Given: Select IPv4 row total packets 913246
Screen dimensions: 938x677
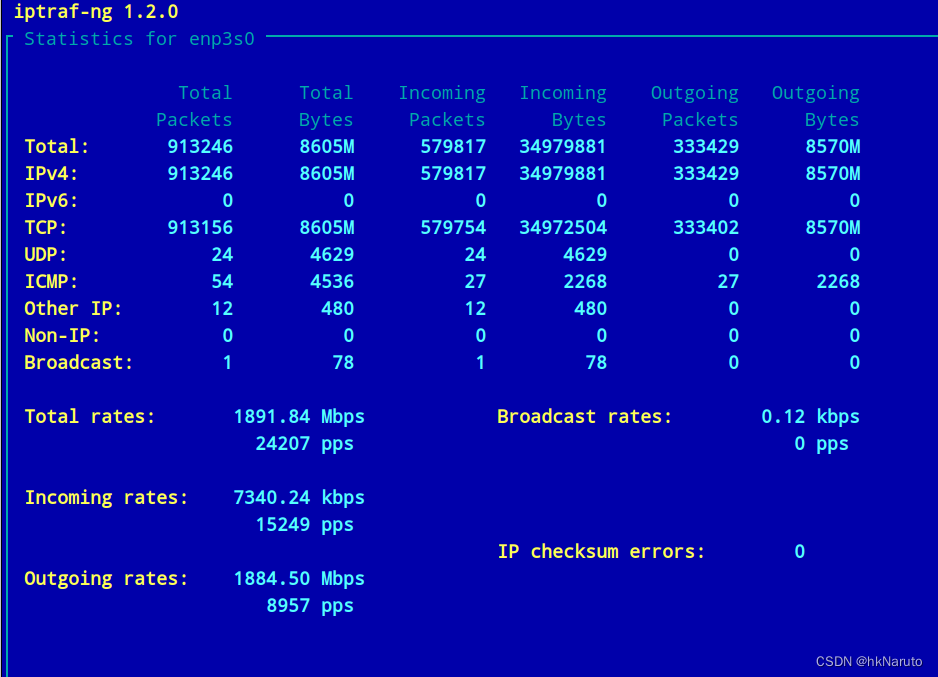Looking at the screenshot, I should tap(200, 173).
